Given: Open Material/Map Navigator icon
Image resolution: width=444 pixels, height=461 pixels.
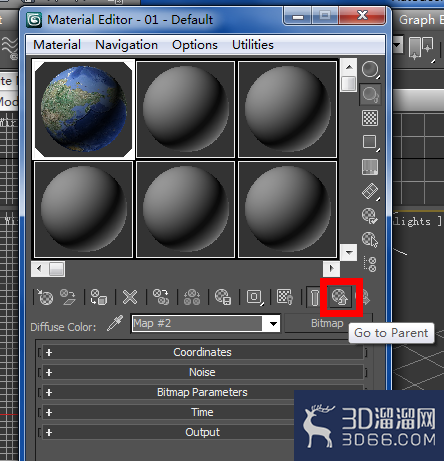Looking at the screenshot, I should (x=370, y=264).
